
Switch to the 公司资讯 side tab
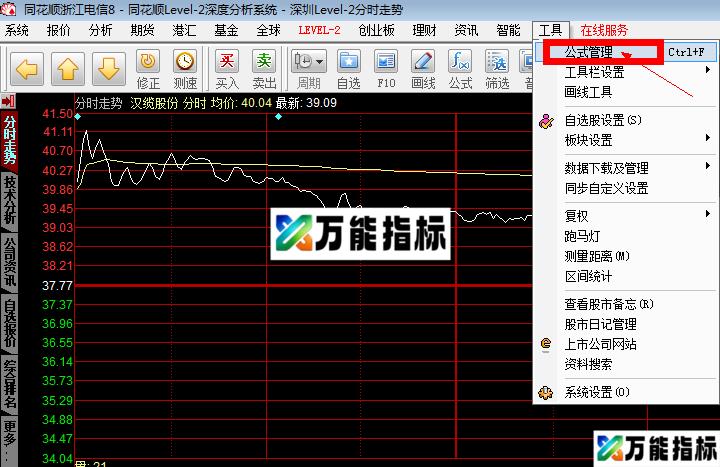point(10,262)
